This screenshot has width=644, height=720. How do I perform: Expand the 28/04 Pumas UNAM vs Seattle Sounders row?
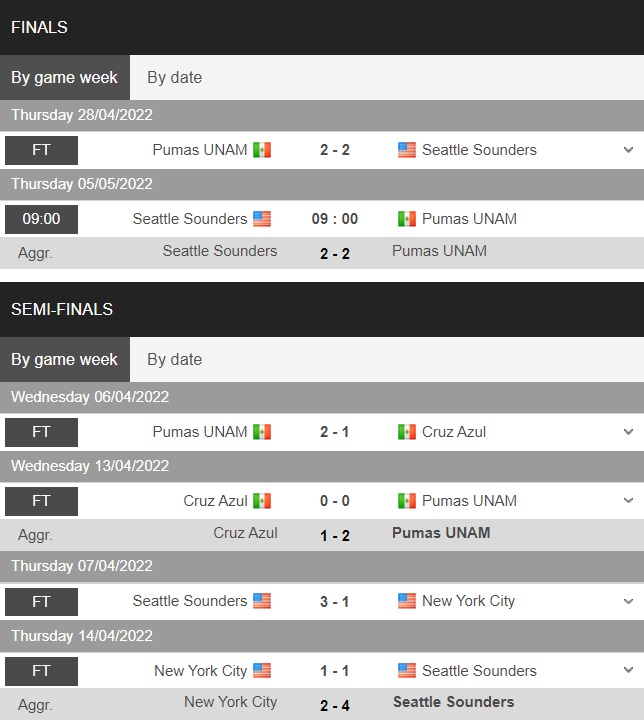pyautogui.click(x=628, y=150)
